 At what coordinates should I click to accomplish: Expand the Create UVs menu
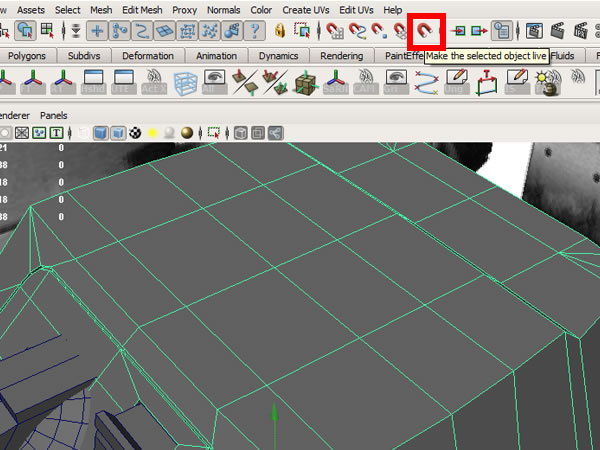310,9
